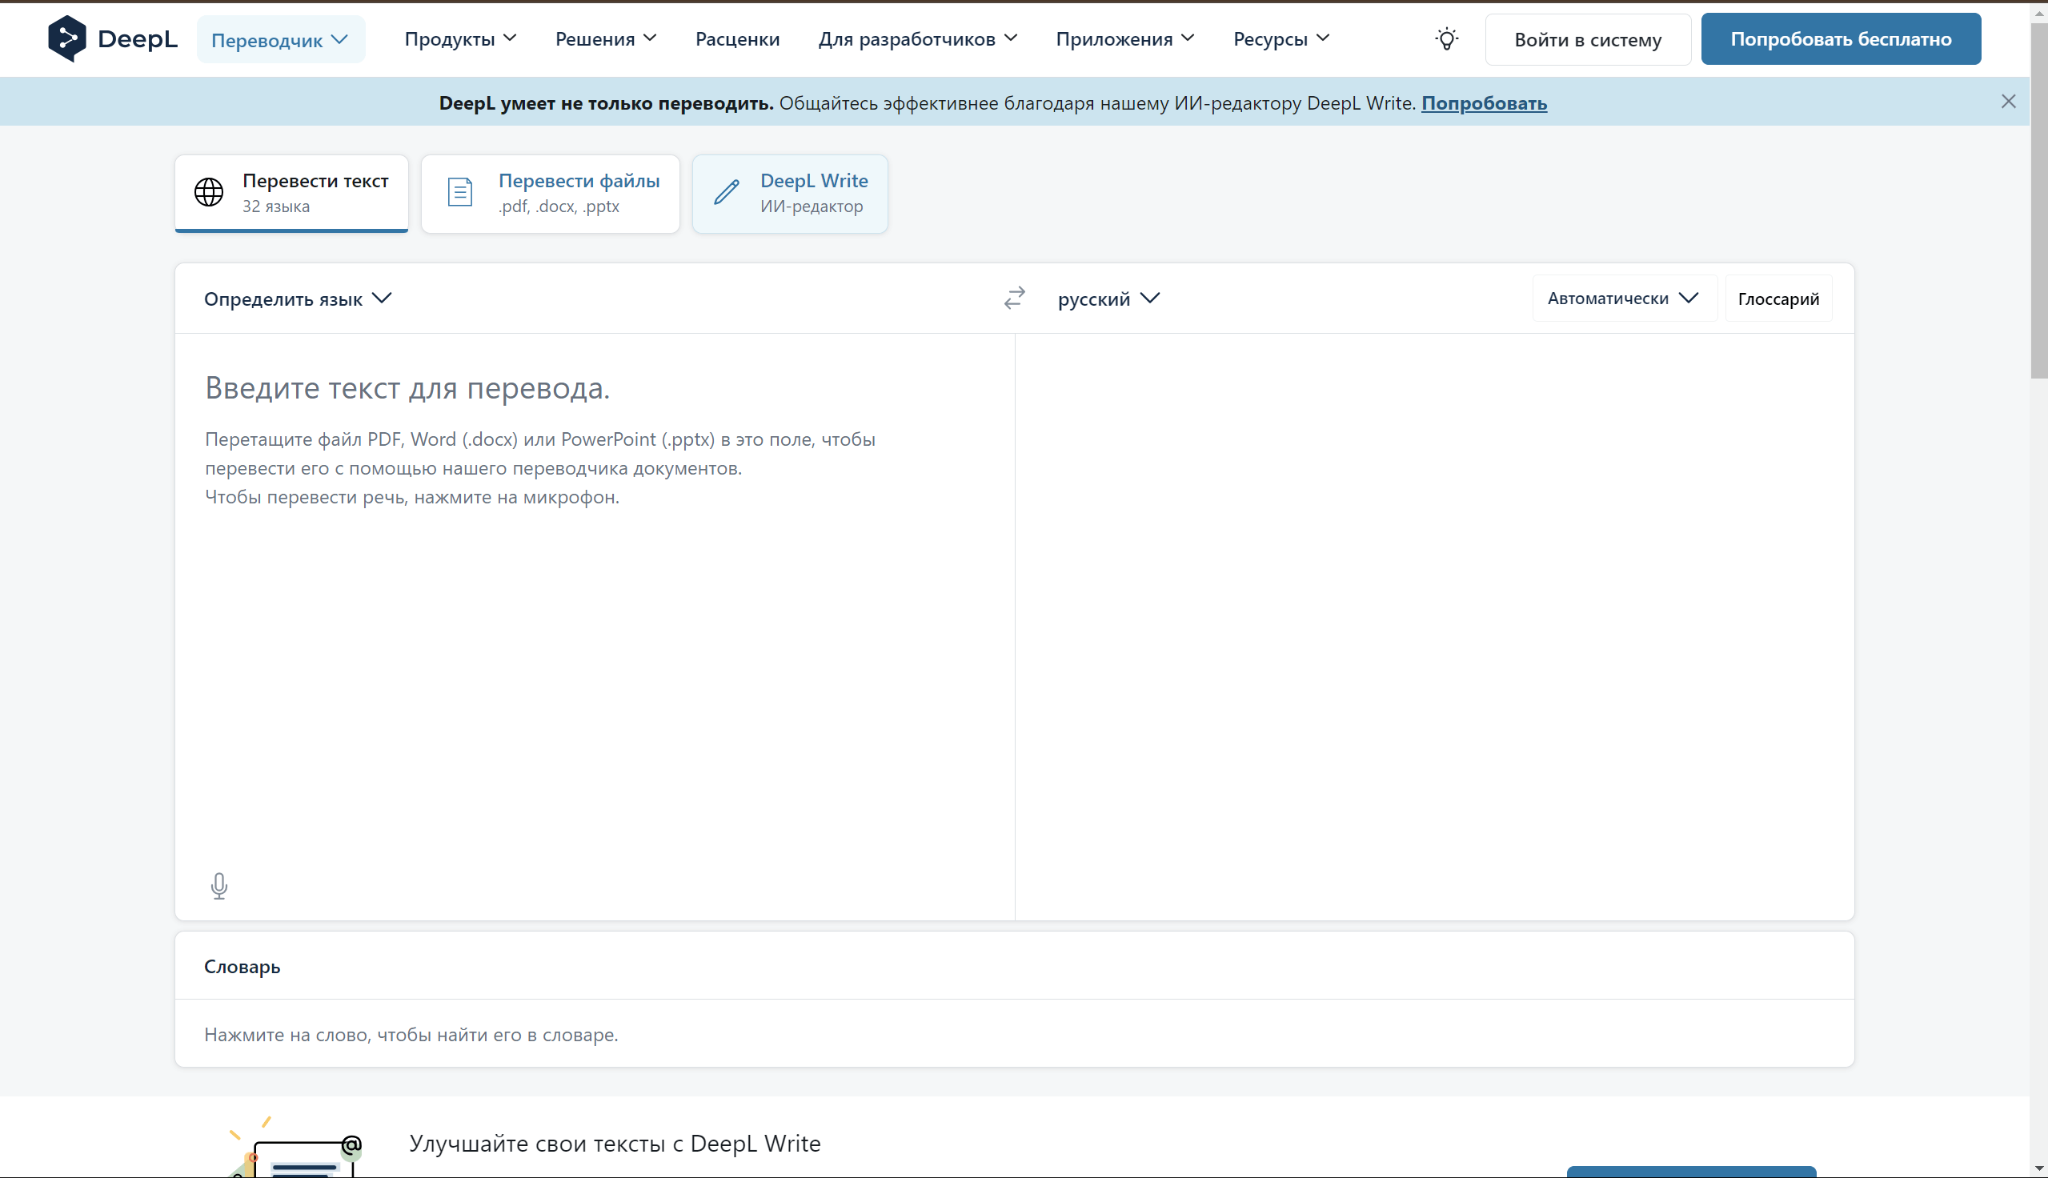Select the globe icon on translate text tab
Viewport: 2048px width, 1178px height.
(209, 192)
